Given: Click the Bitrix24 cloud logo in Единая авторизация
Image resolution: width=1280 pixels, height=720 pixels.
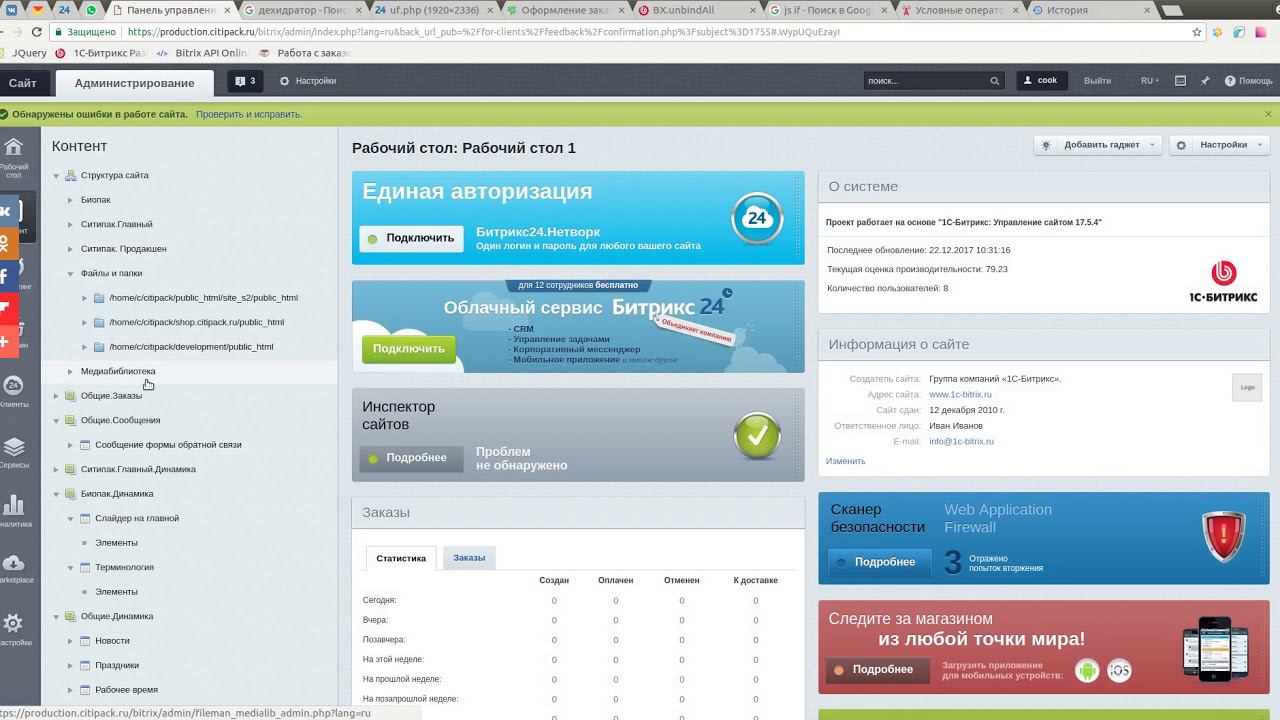Looking at the screenshot, I should 757,217.
